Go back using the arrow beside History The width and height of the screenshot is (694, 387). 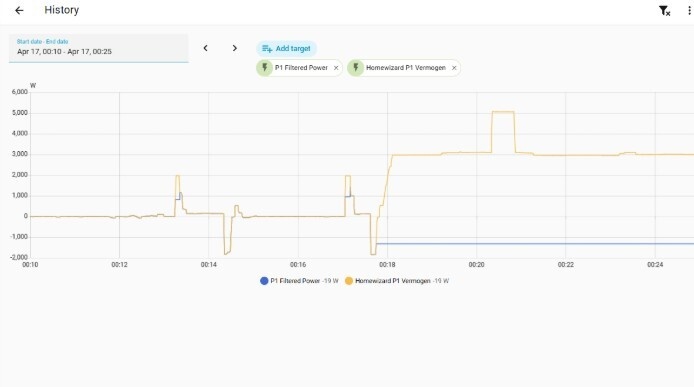pyautogui.click(x=19, y=10)
